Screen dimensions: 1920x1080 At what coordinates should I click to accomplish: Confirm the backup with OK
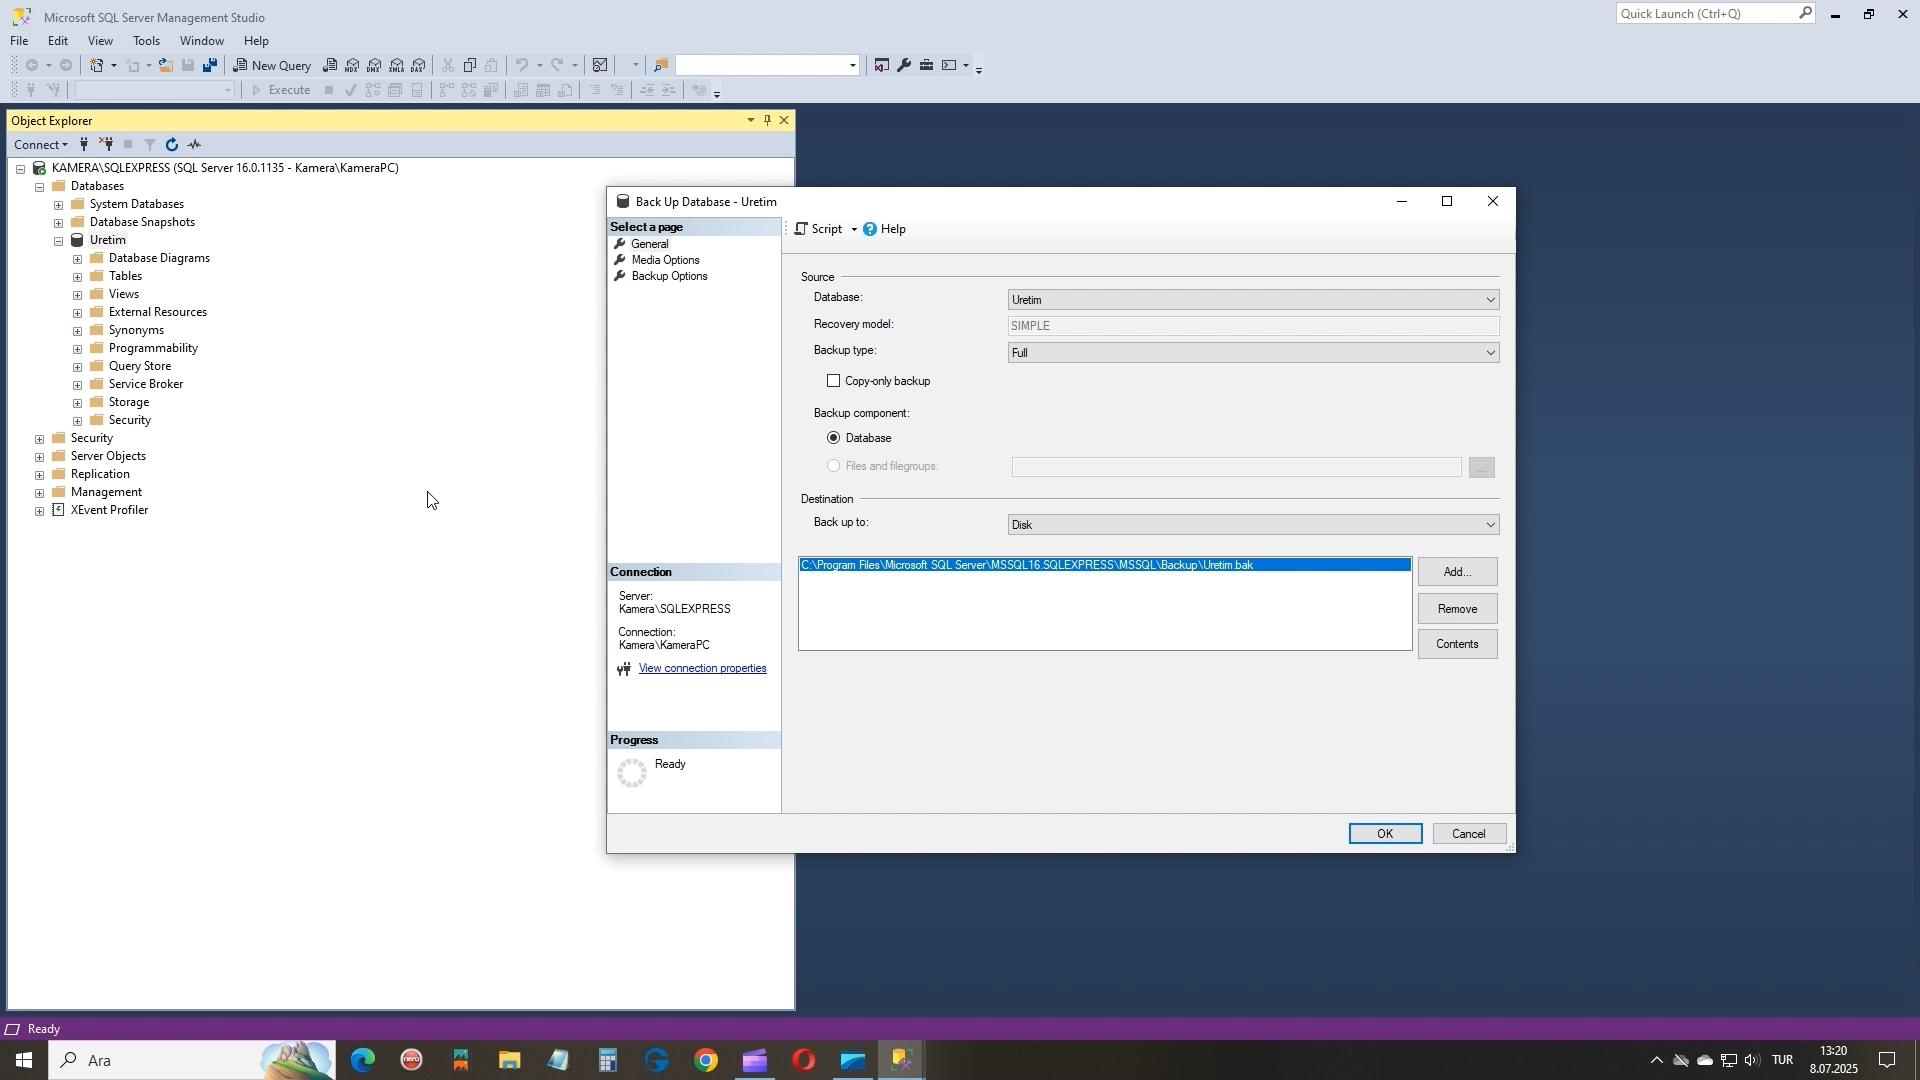point(1385,834)
